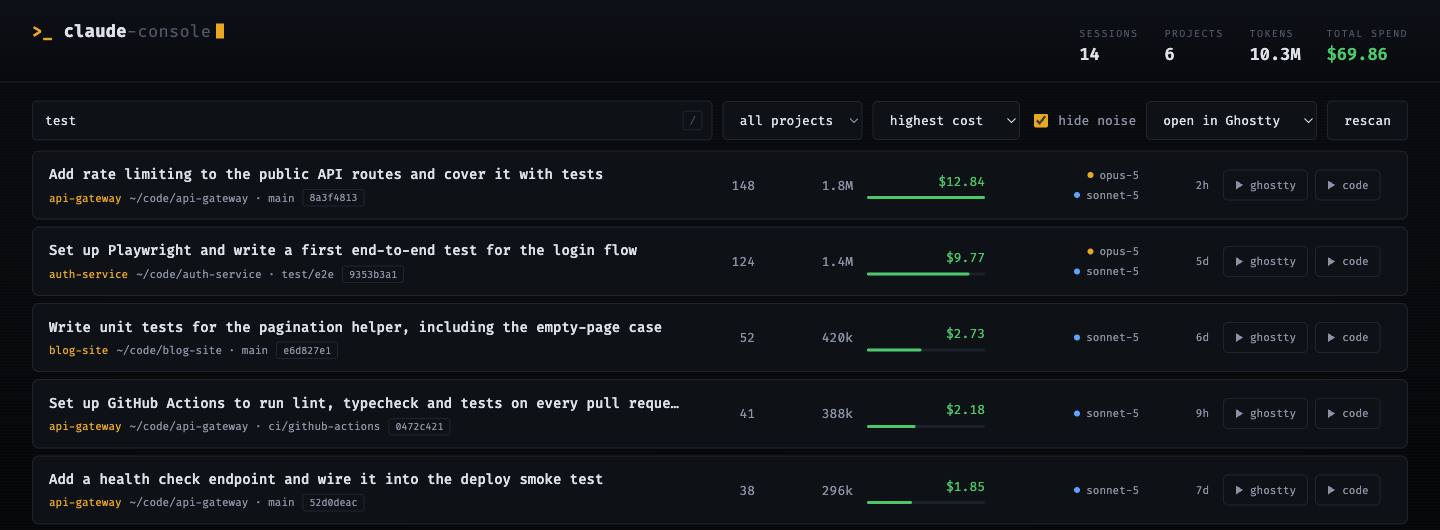Open code for the rate limiting session

click(x=1347, y=185)
